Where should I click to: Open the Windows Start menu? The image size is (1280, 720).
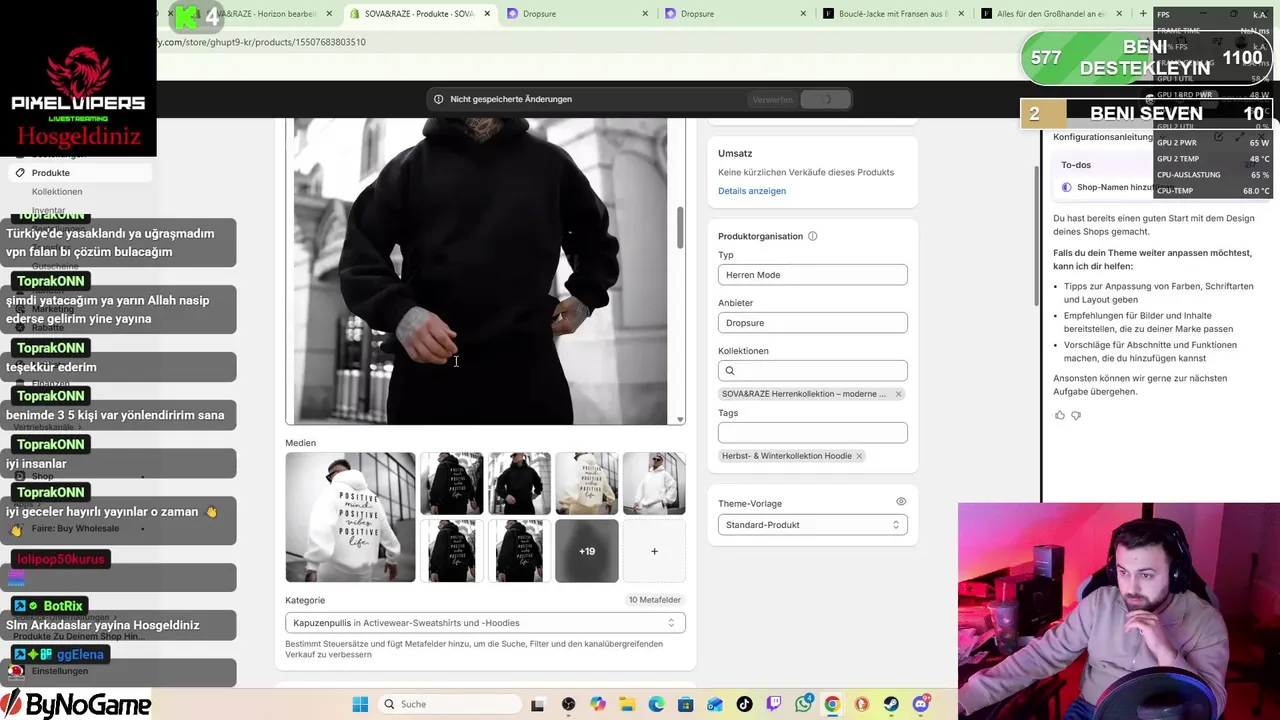pos(360,704)
